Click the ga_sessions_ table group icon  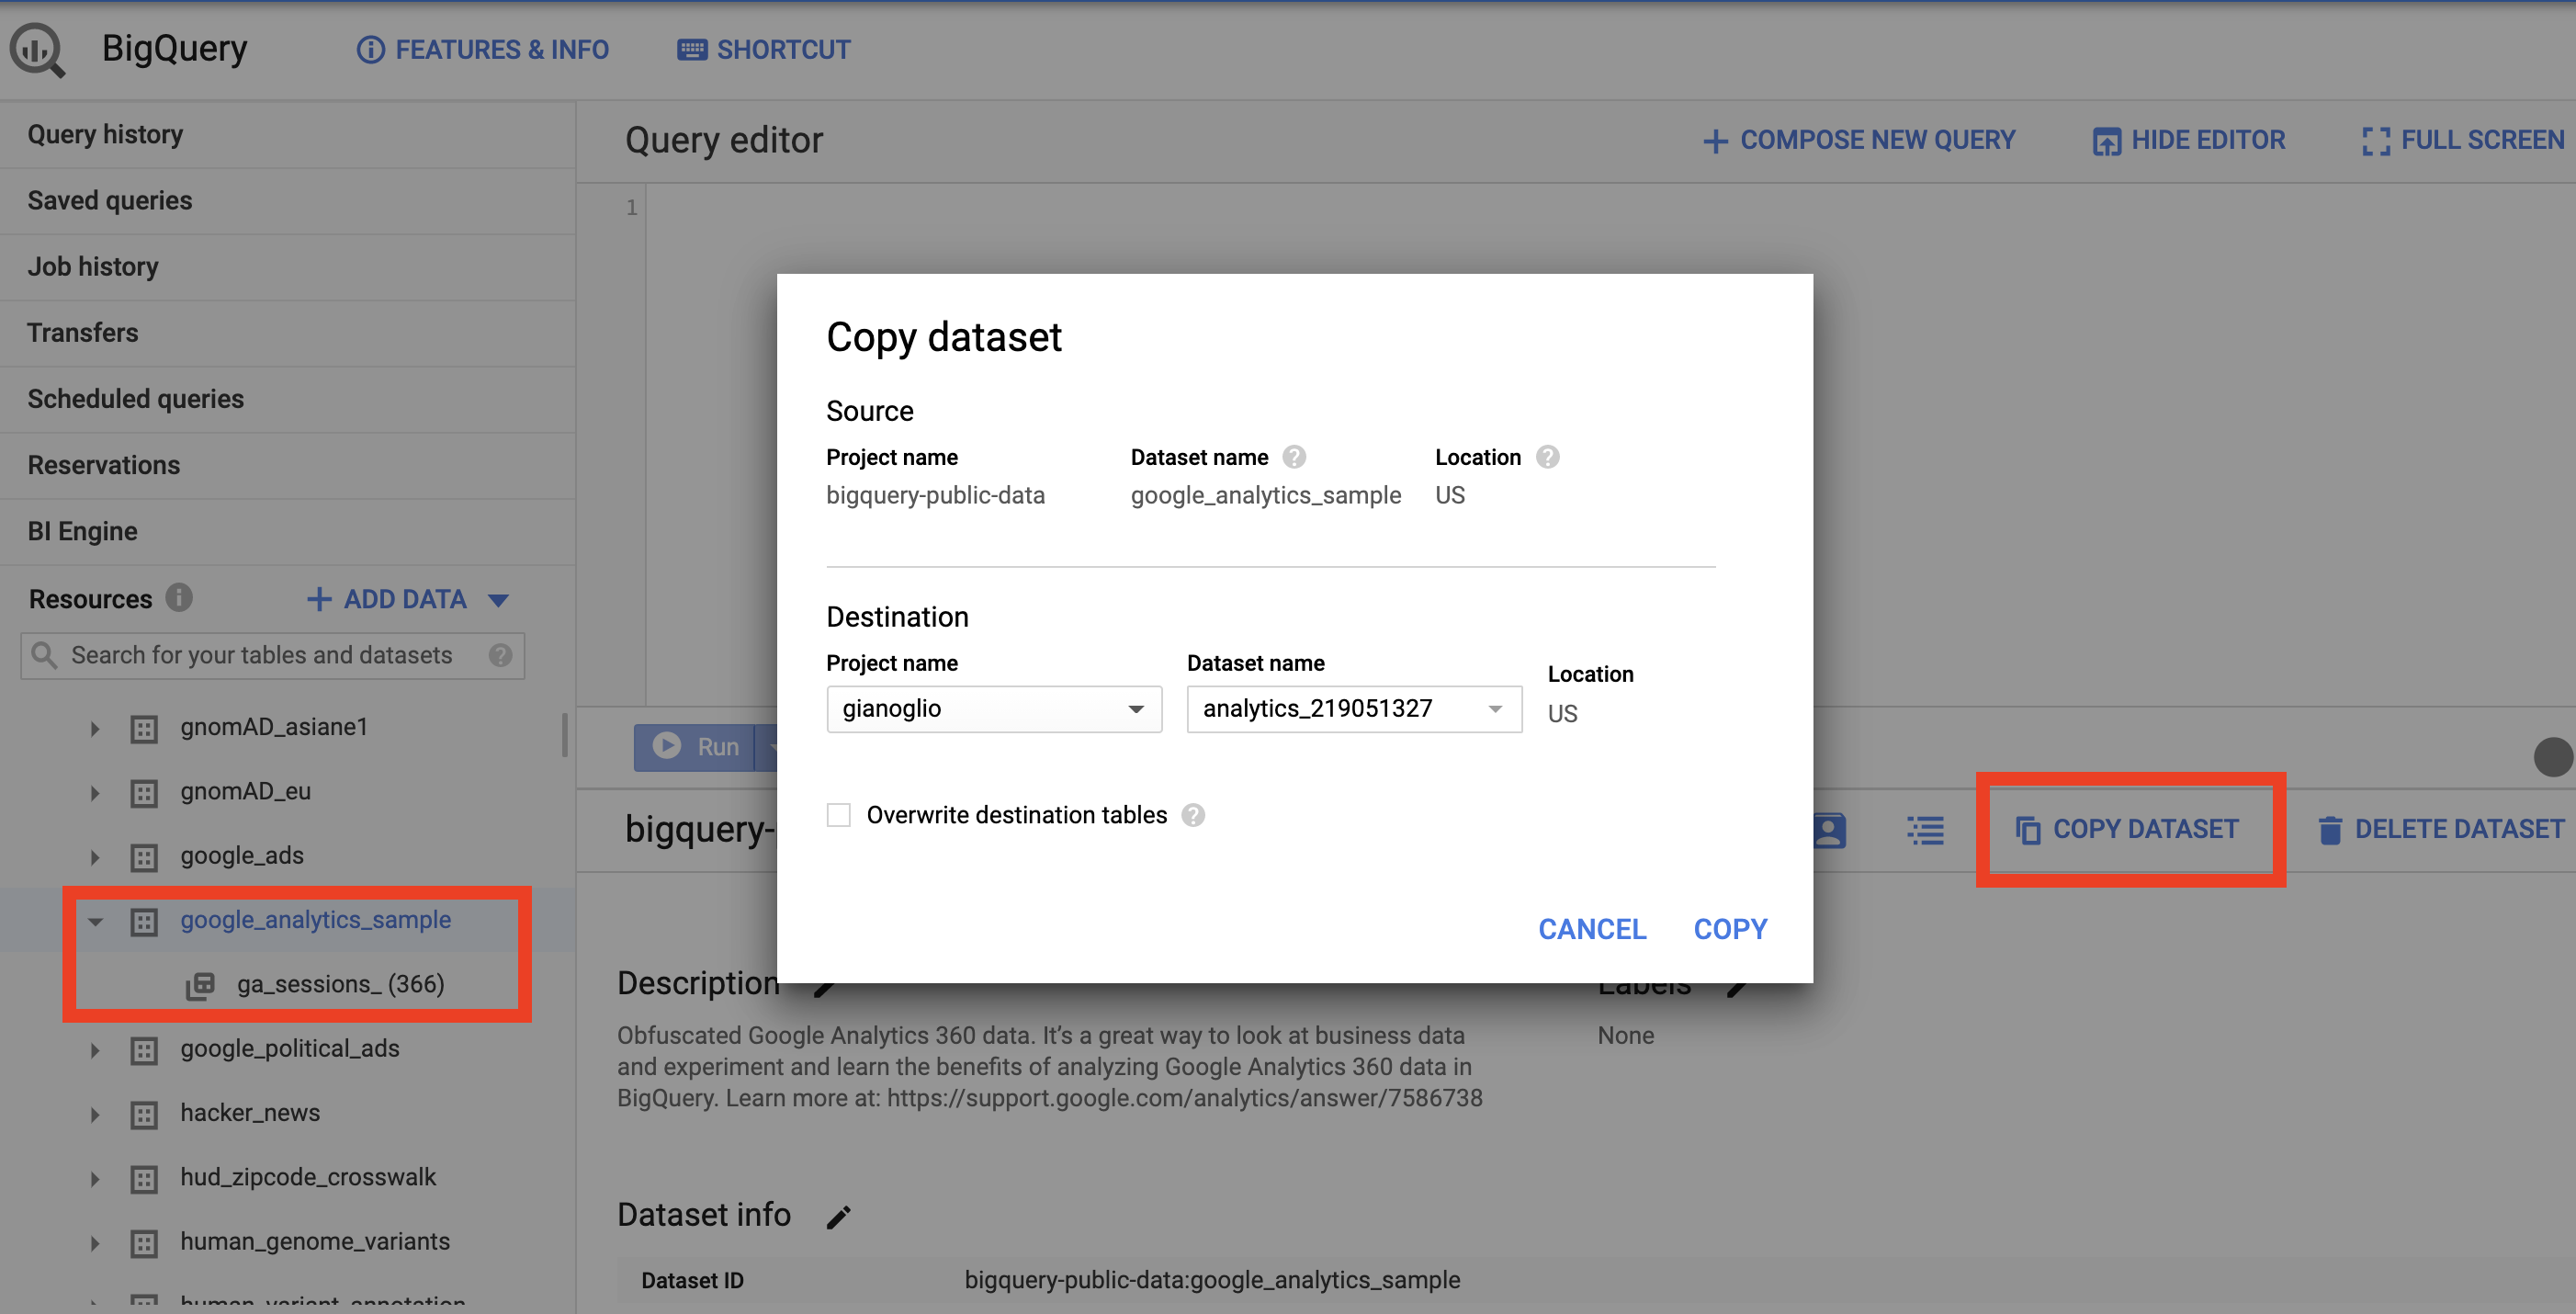point(200,985)
